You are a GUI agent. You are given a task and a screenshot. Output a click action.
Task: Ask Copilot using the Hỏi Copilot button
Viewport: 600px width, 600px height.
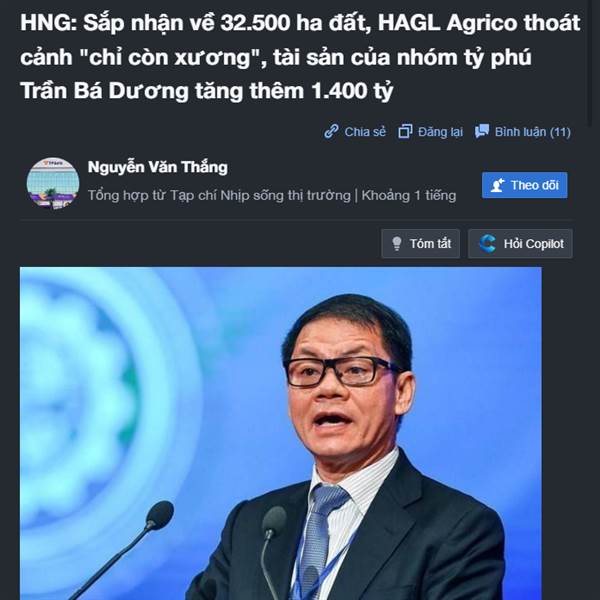coord(520,243)
